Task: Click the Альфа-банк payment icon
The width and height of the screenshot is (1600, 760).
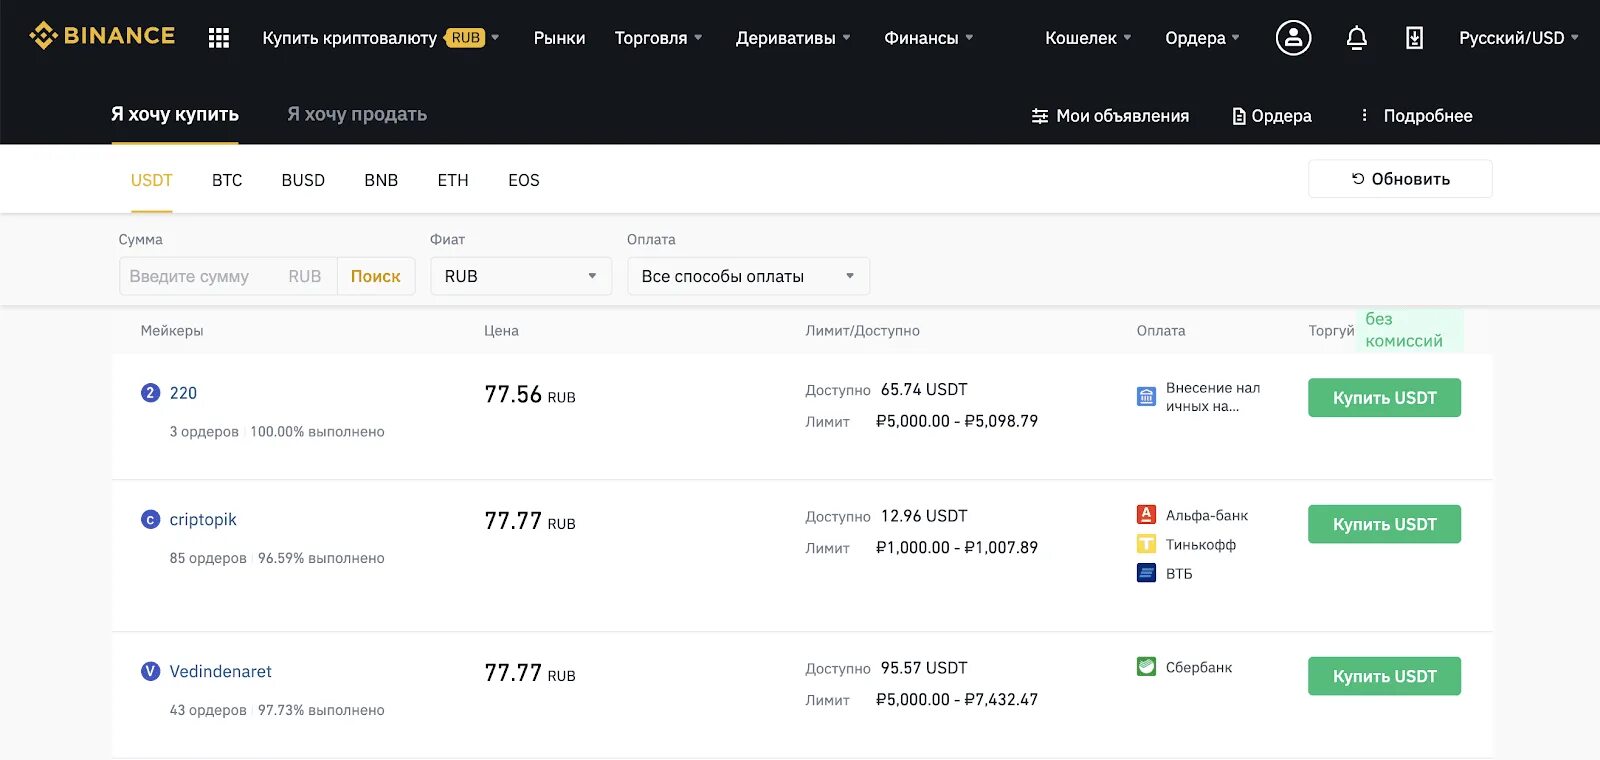Action: 1146,515
